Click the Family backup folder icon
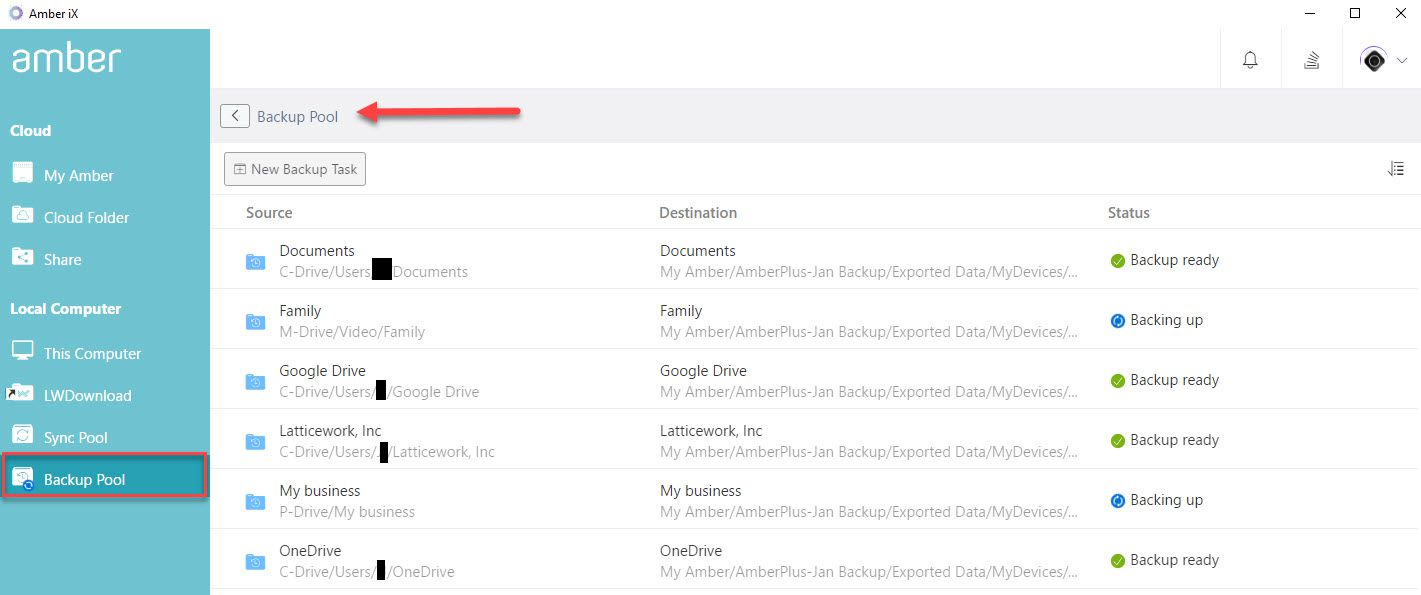 [x=256, y=321]
